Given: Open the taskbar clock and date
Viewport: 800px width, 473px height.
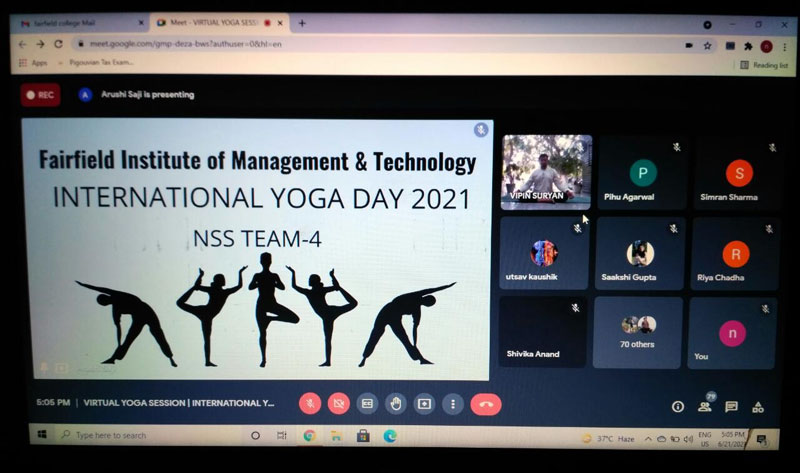Looking at the screenshot, I should point(732,439).
